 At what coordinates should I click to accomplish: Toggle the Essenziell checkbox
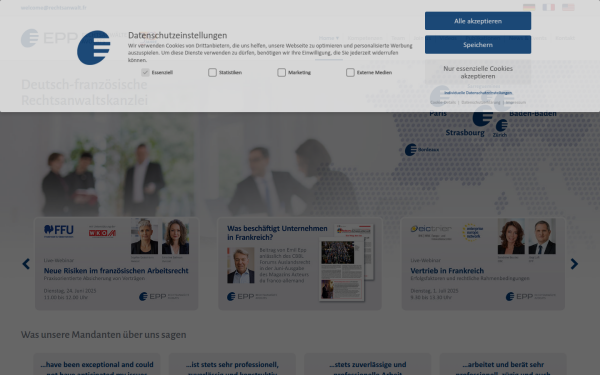(145, 72)
